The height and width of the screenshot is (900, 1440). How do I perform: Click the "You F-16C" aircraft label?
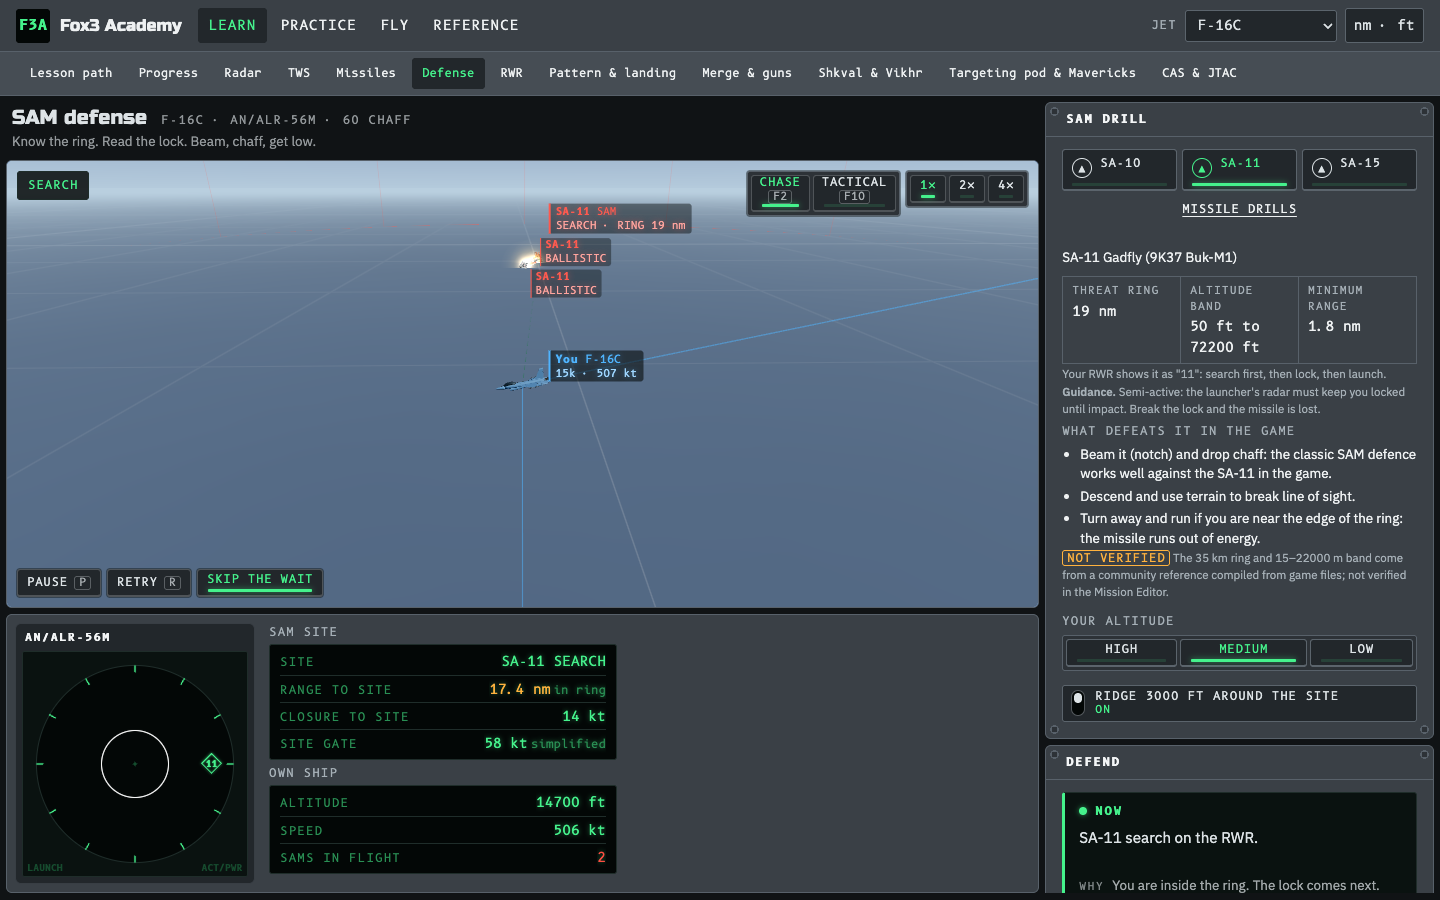(596, 366)
